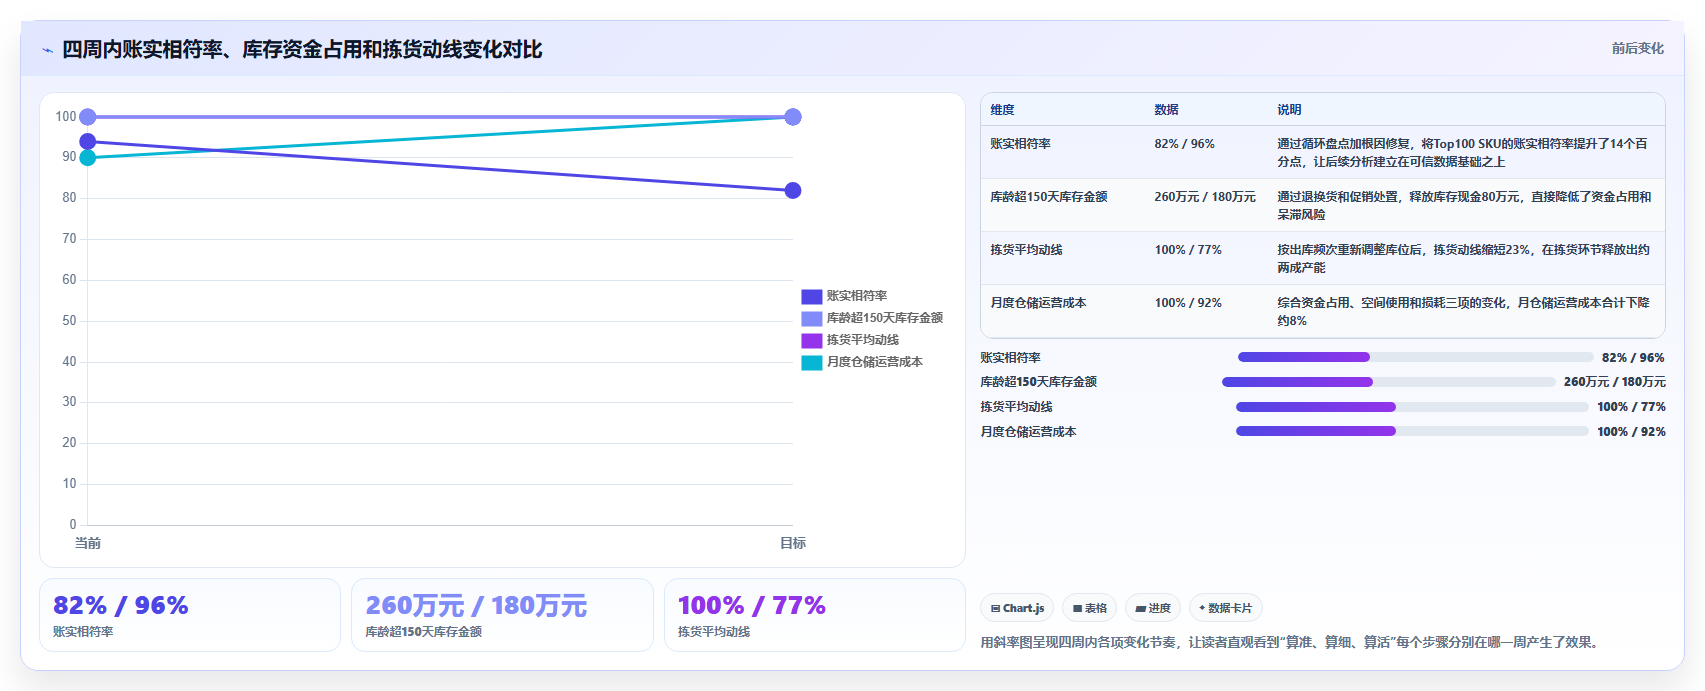This screenshot has height=691, width=1705.
Task: Click the description beginning 通过循环盘点加根因修复
Action: (1463, 153)
